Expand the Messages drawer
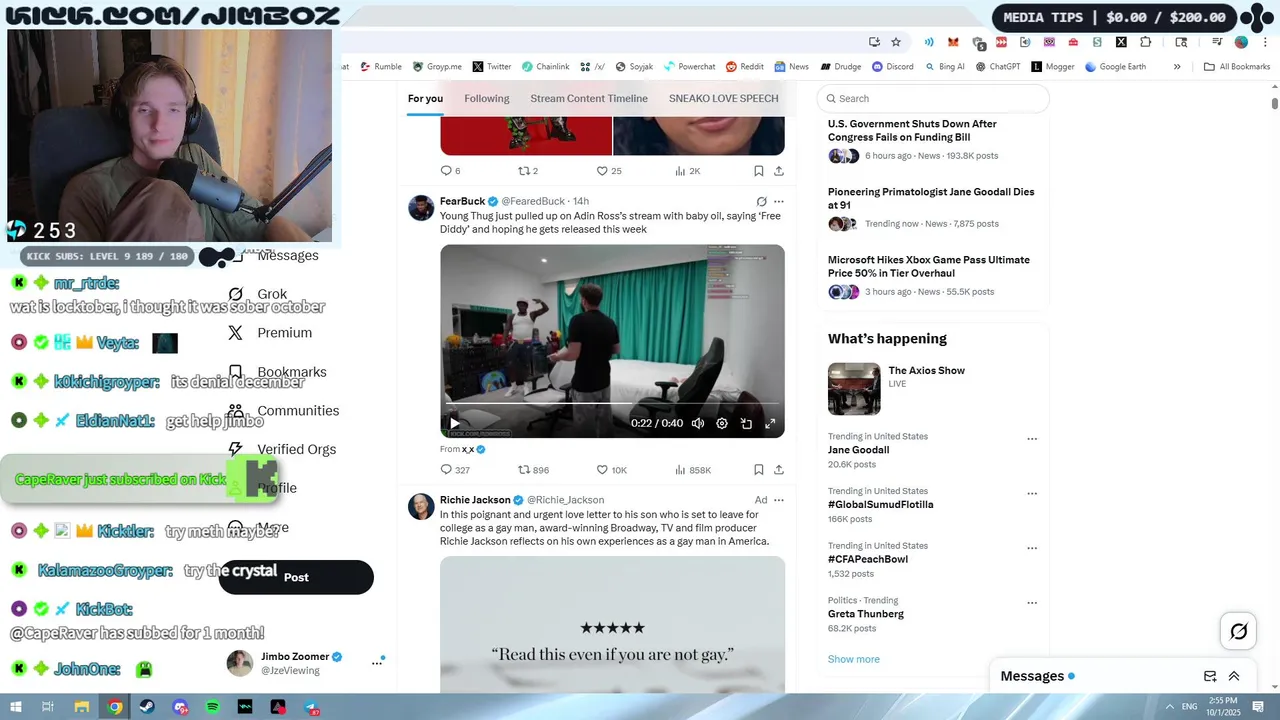Screen dimensions: 1280x720 click(1234, 676)
